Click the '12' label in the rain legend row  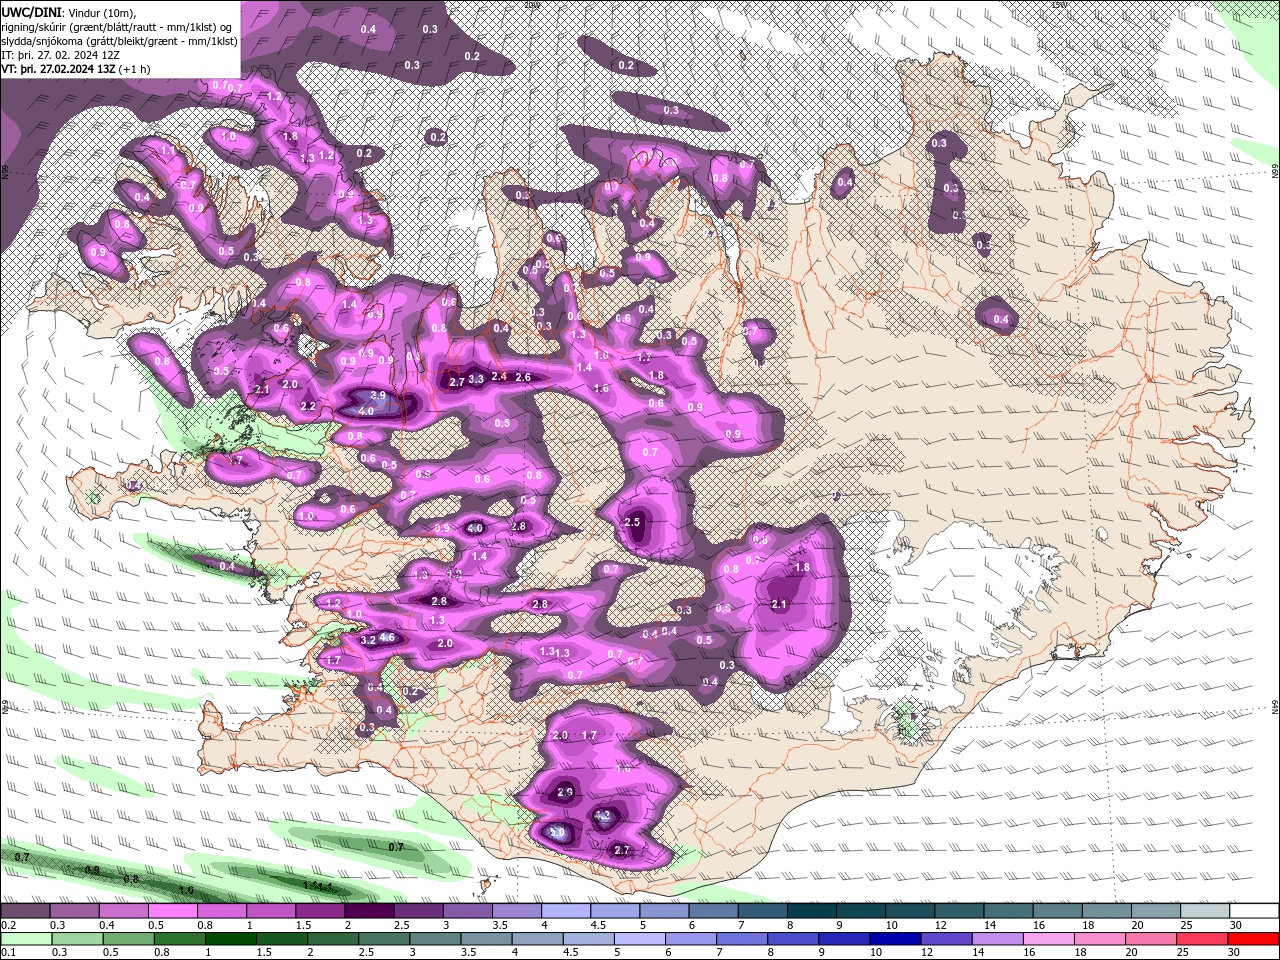click(x=927, y=953)
